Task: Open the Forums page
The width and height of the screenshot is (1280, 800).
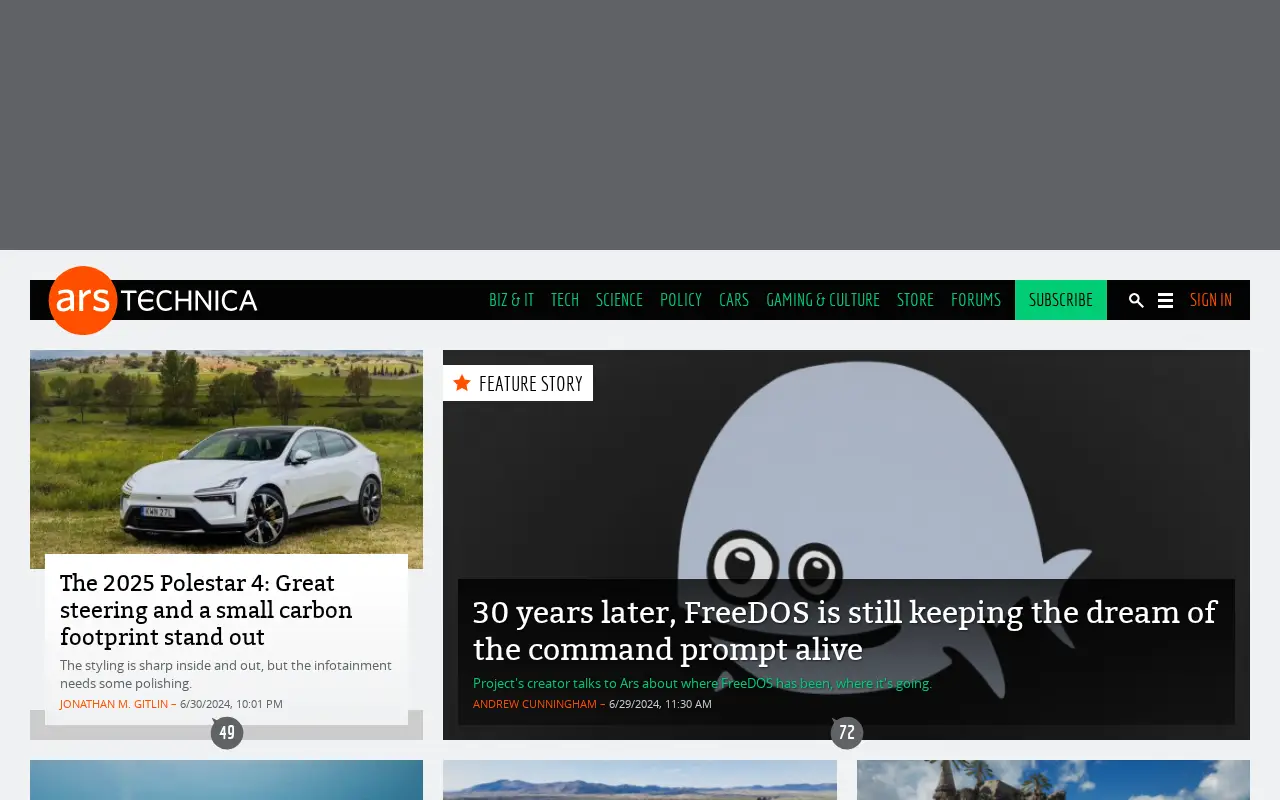Action: pyautogui.click(x=976, y=300)
